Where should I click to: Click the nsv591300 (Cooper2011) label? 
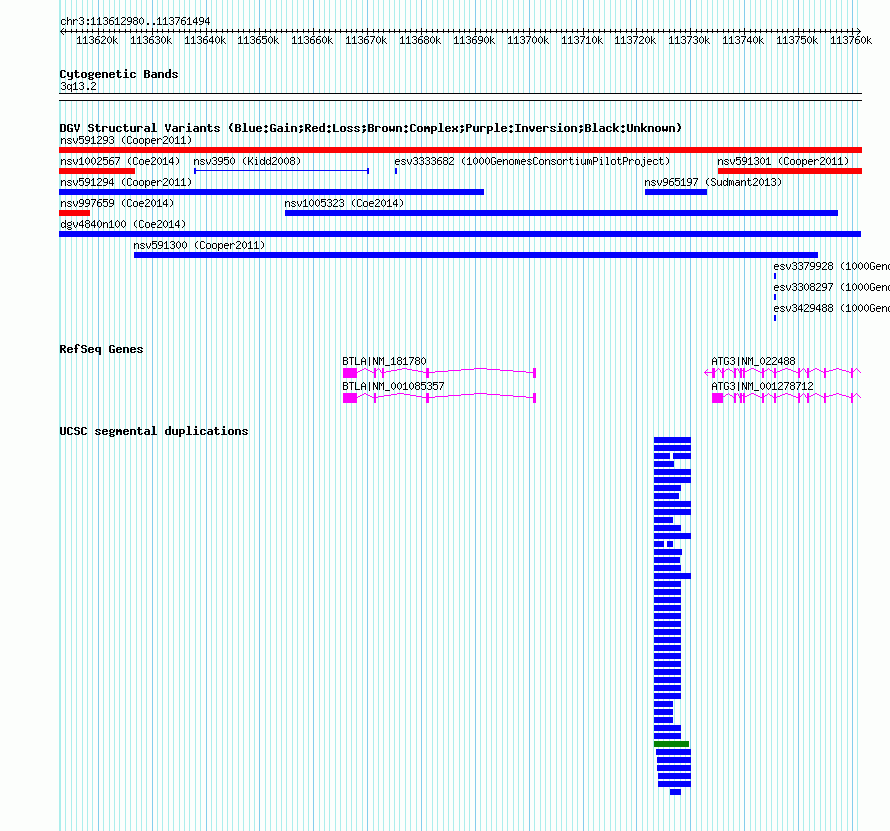click(x=199, y=245)
